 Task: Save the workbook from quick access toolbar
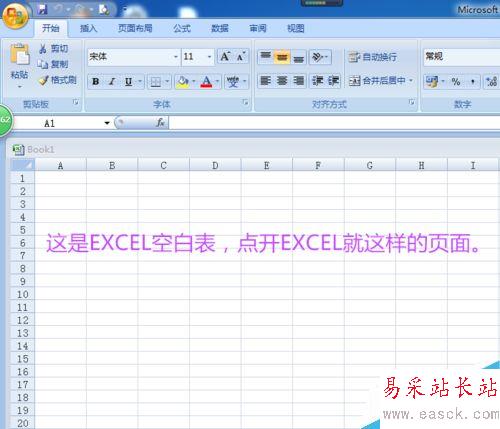coord(43,9)
